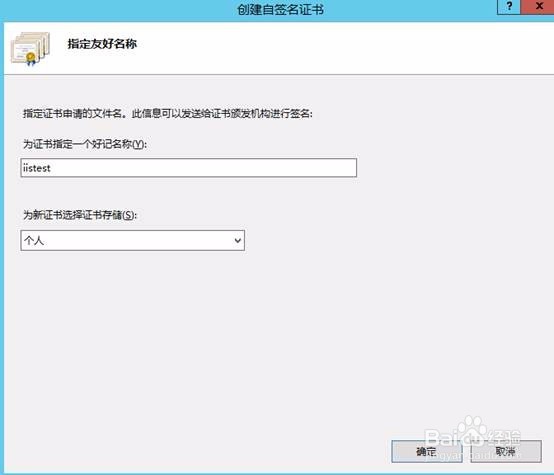Focus the friendly name field containing iistest
This screenshot has height=475, width=554.
coord(189,168)
